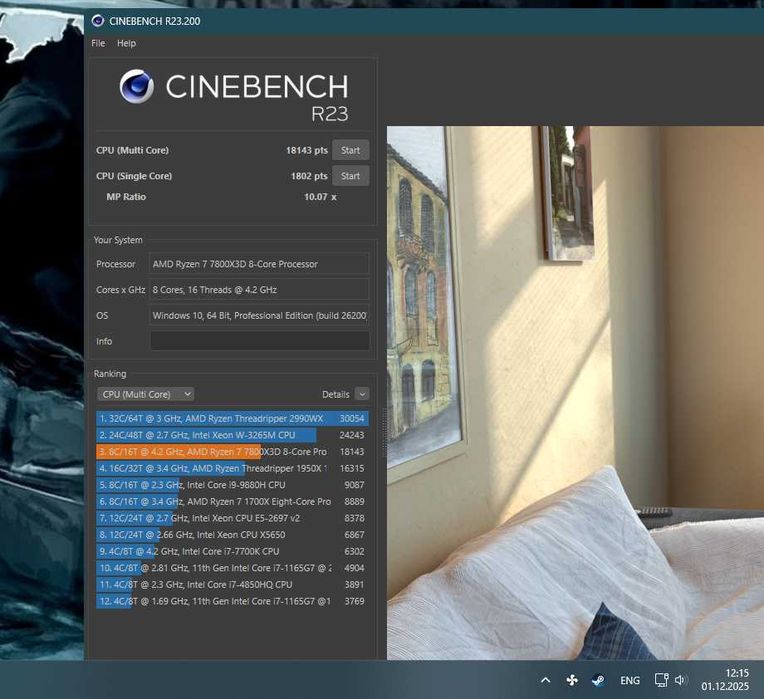Select ranking row Intel Core i9-9880H
The width and height of the screenshot is (764, 699).
232,485
